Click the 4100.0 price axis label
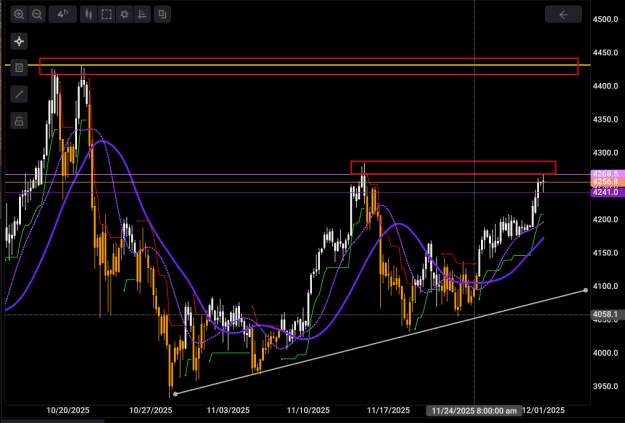Screen dimensions: 625x423 pos(605,286)
